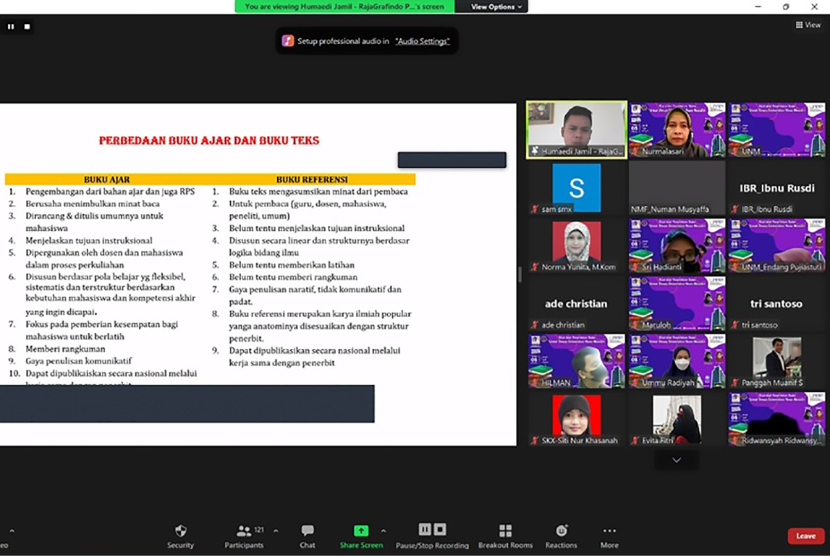Open Breakout Rooms
830x556 pixels.
pos(505,531)
